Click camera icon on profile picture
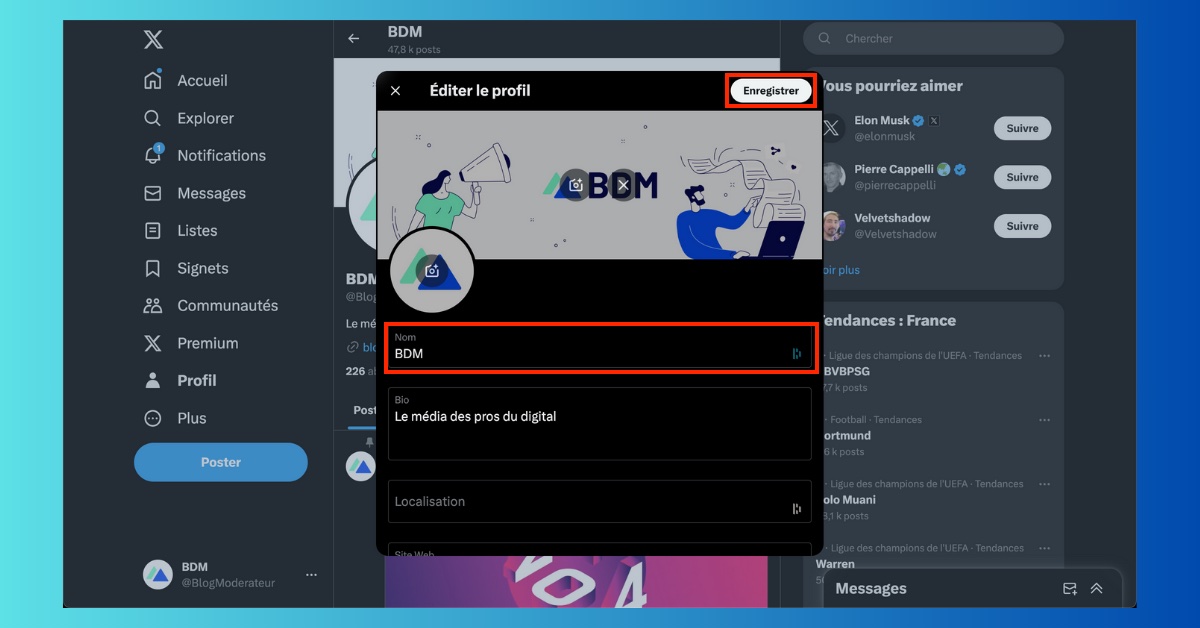This screenshot has height=628, width=1200. click(432, 271)
